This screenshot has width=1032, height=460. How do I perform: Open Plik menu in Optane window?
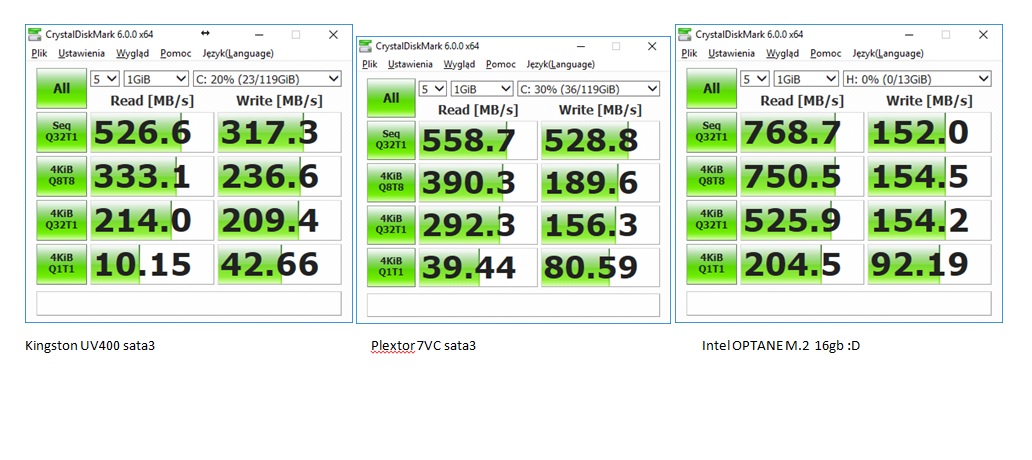689,53
